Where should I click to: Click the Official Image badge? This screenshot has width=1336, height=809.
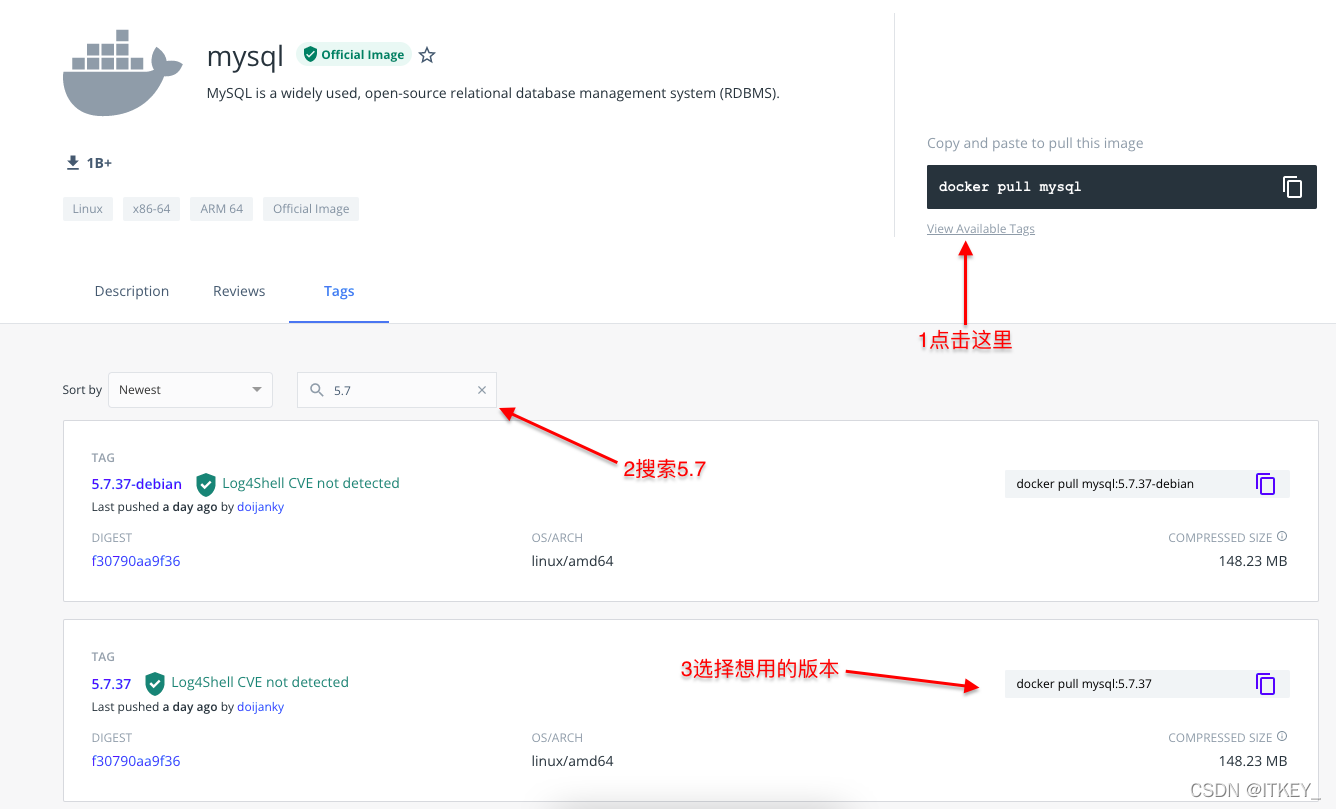[354, 55]
